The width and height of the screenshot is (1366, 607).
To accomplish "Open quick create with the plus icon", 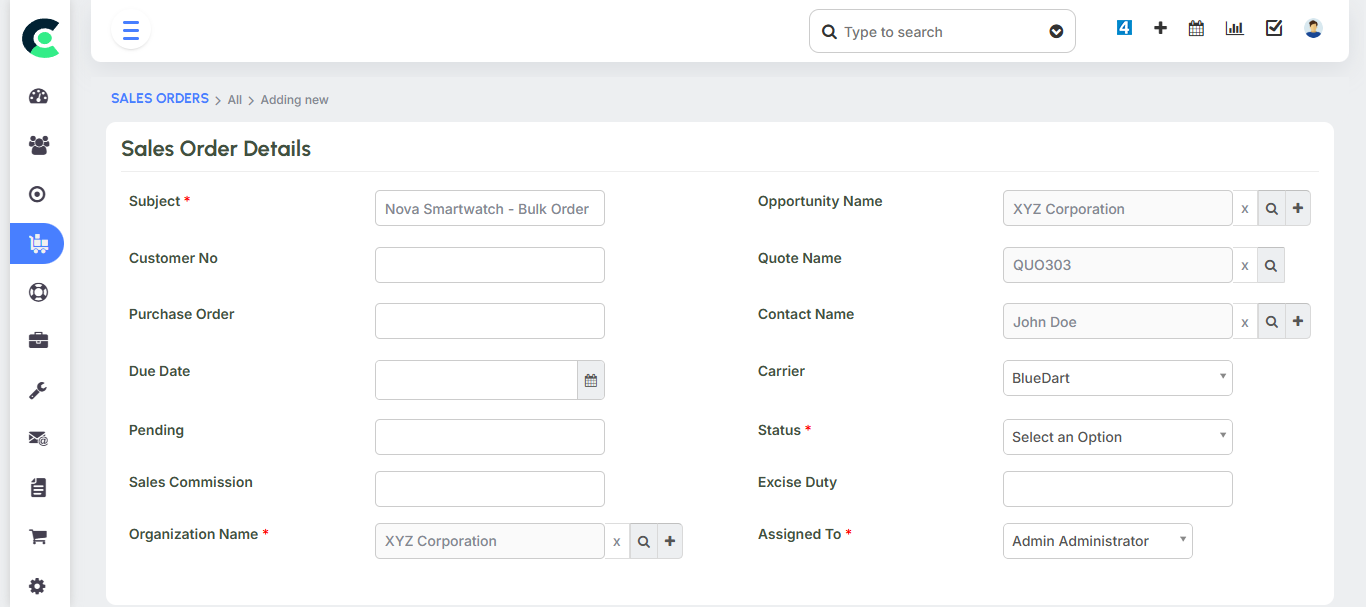I will [1159, 27].
